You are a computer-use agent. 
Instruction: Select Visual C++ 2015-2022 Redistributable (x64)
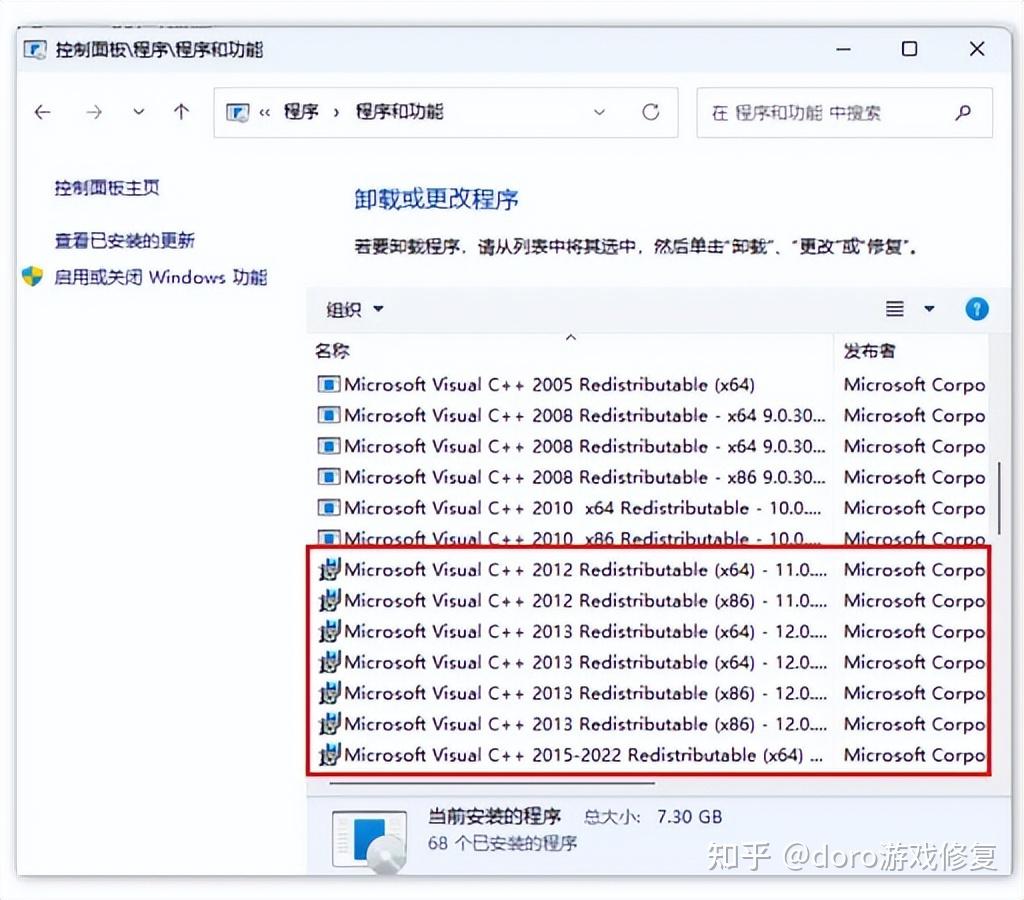click(x=583, y=755)
